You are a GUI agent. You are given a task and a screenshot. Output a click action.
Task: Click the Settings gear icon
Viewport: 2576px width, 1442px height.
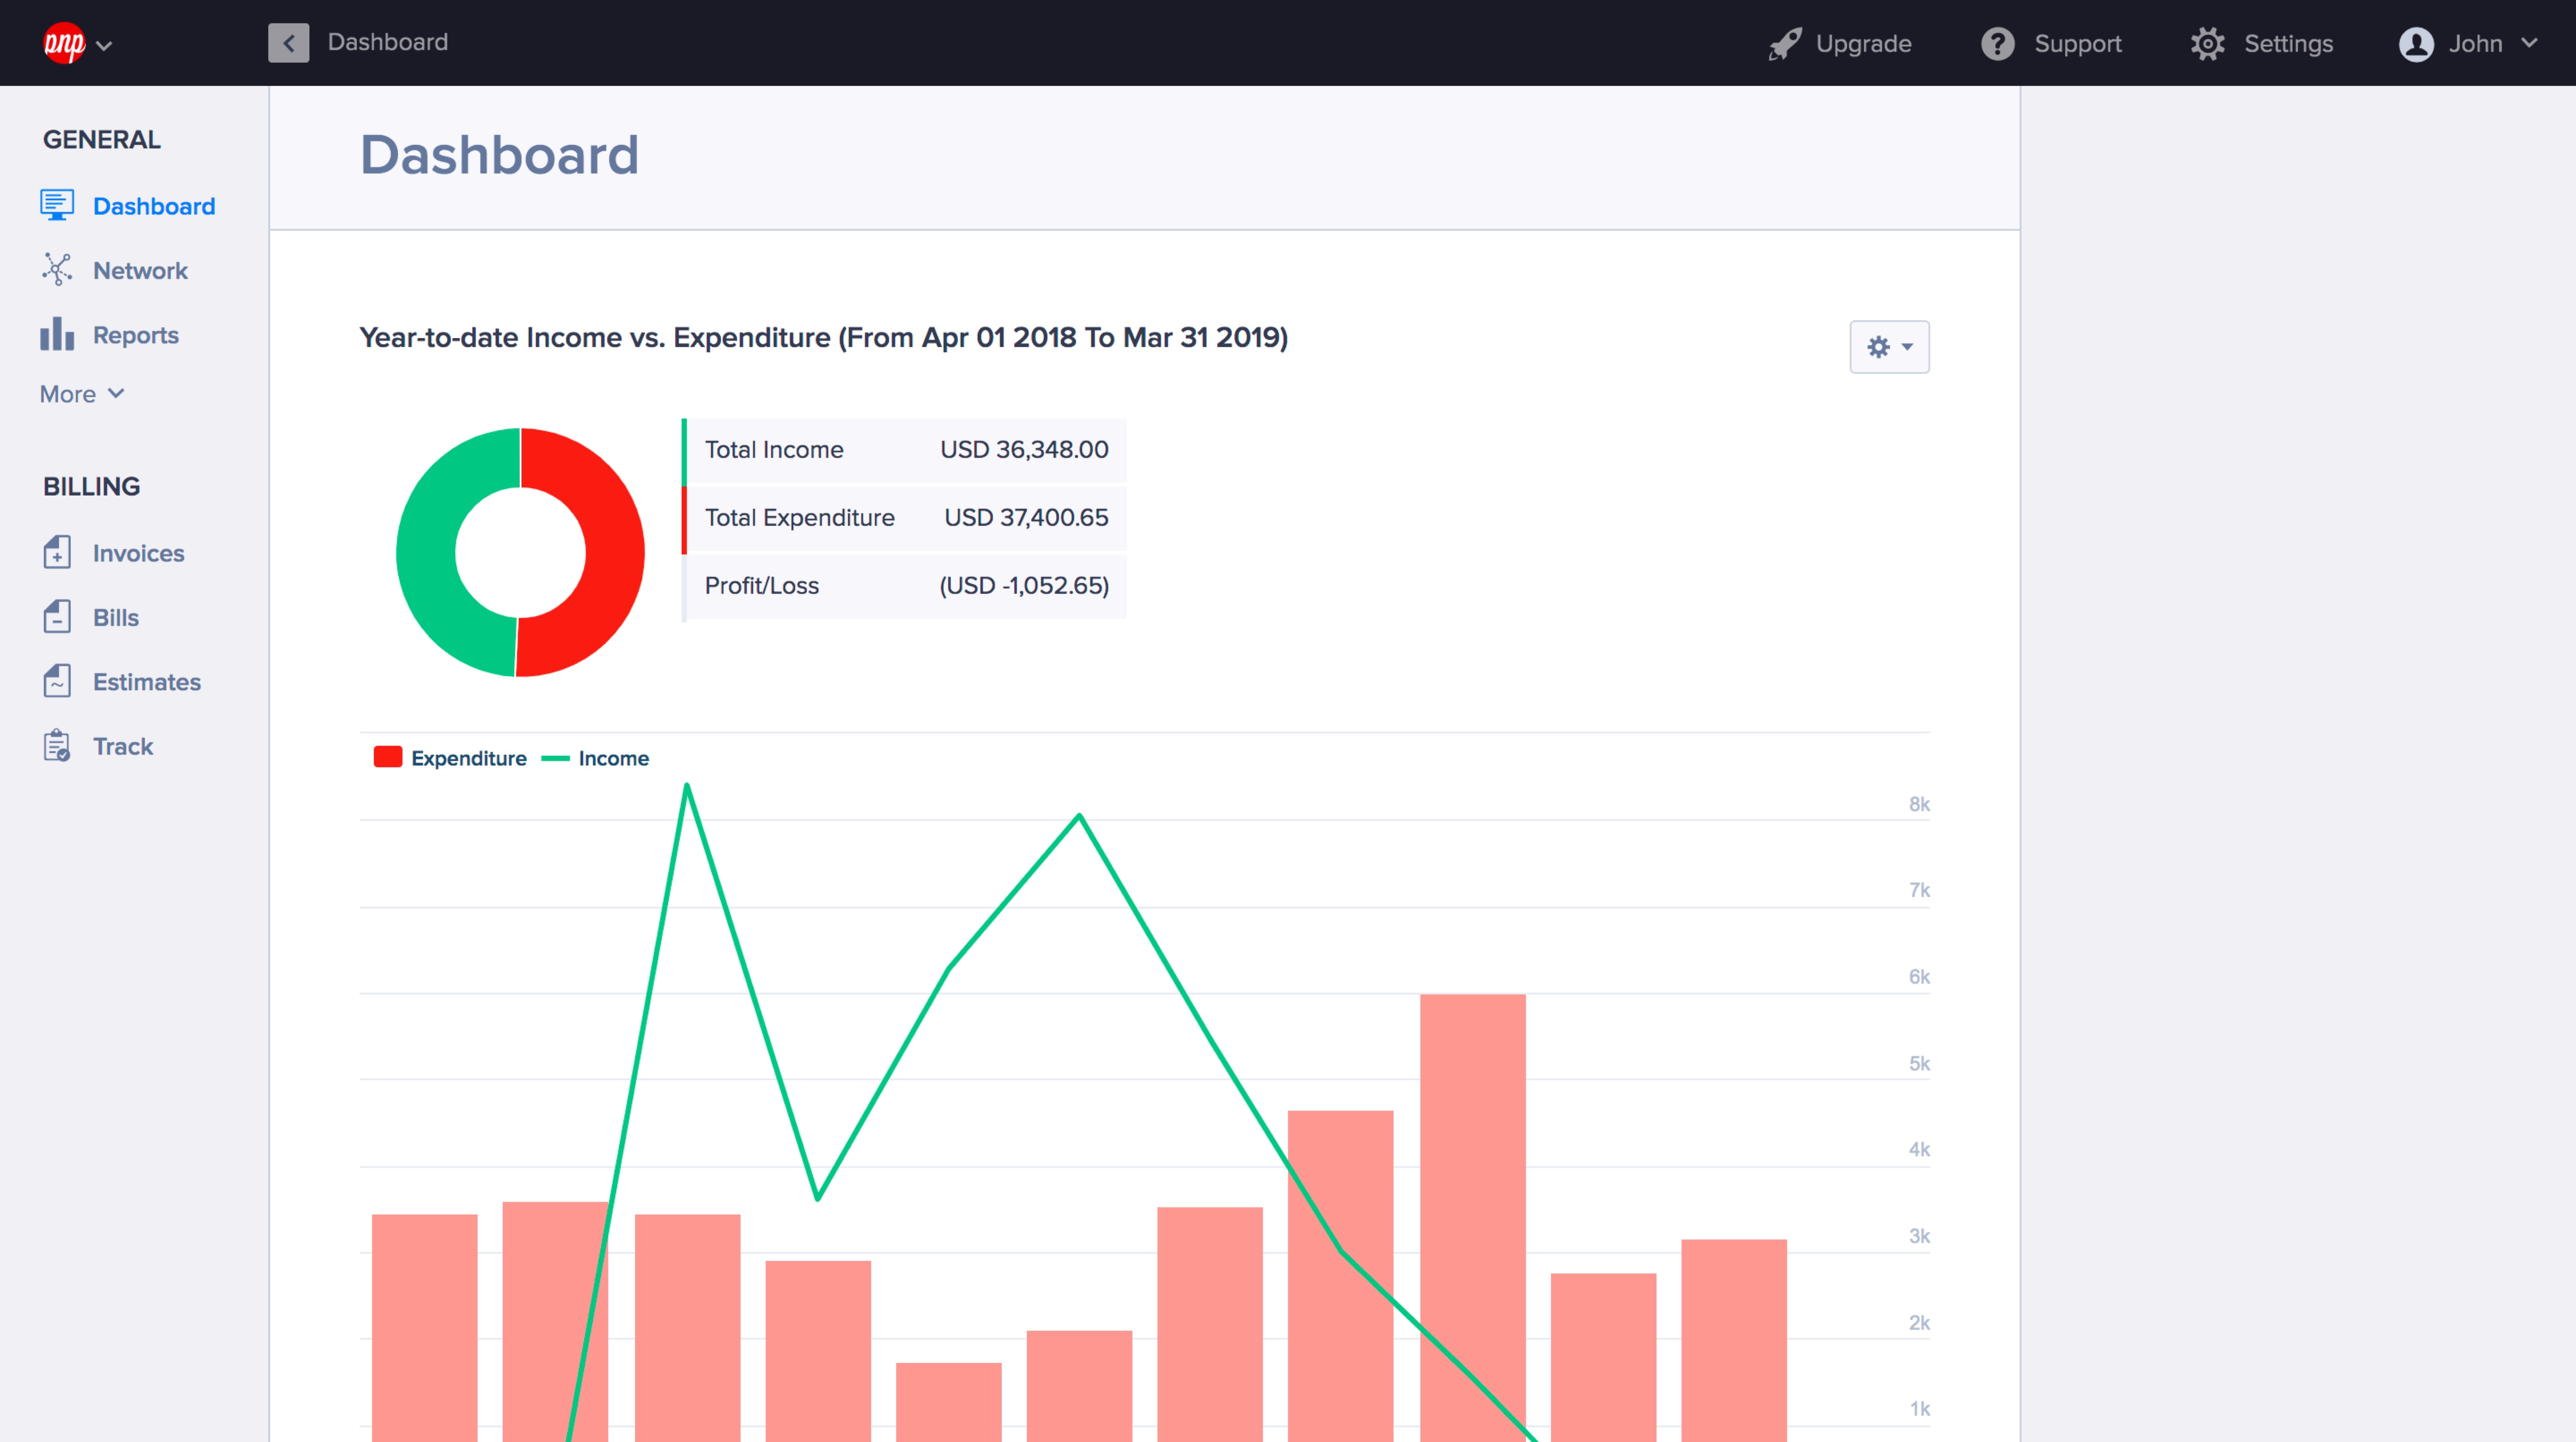tap(2207, 44)
